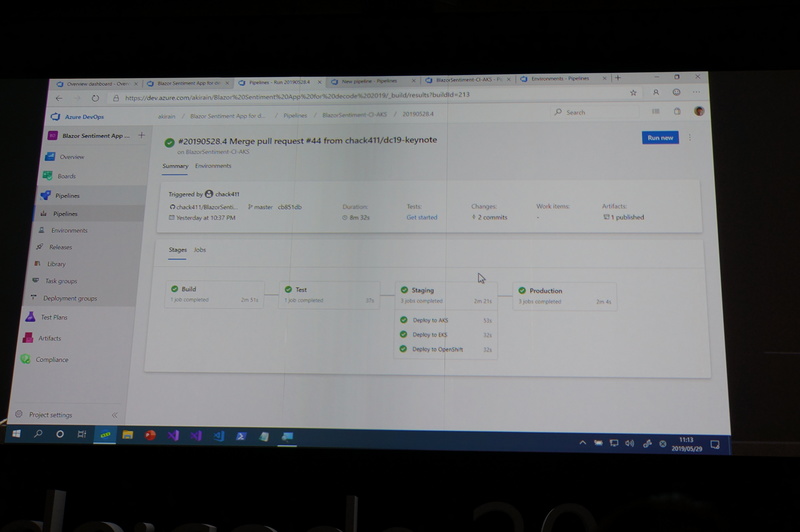
Task: Open Project settings
Action: [50, 415]
